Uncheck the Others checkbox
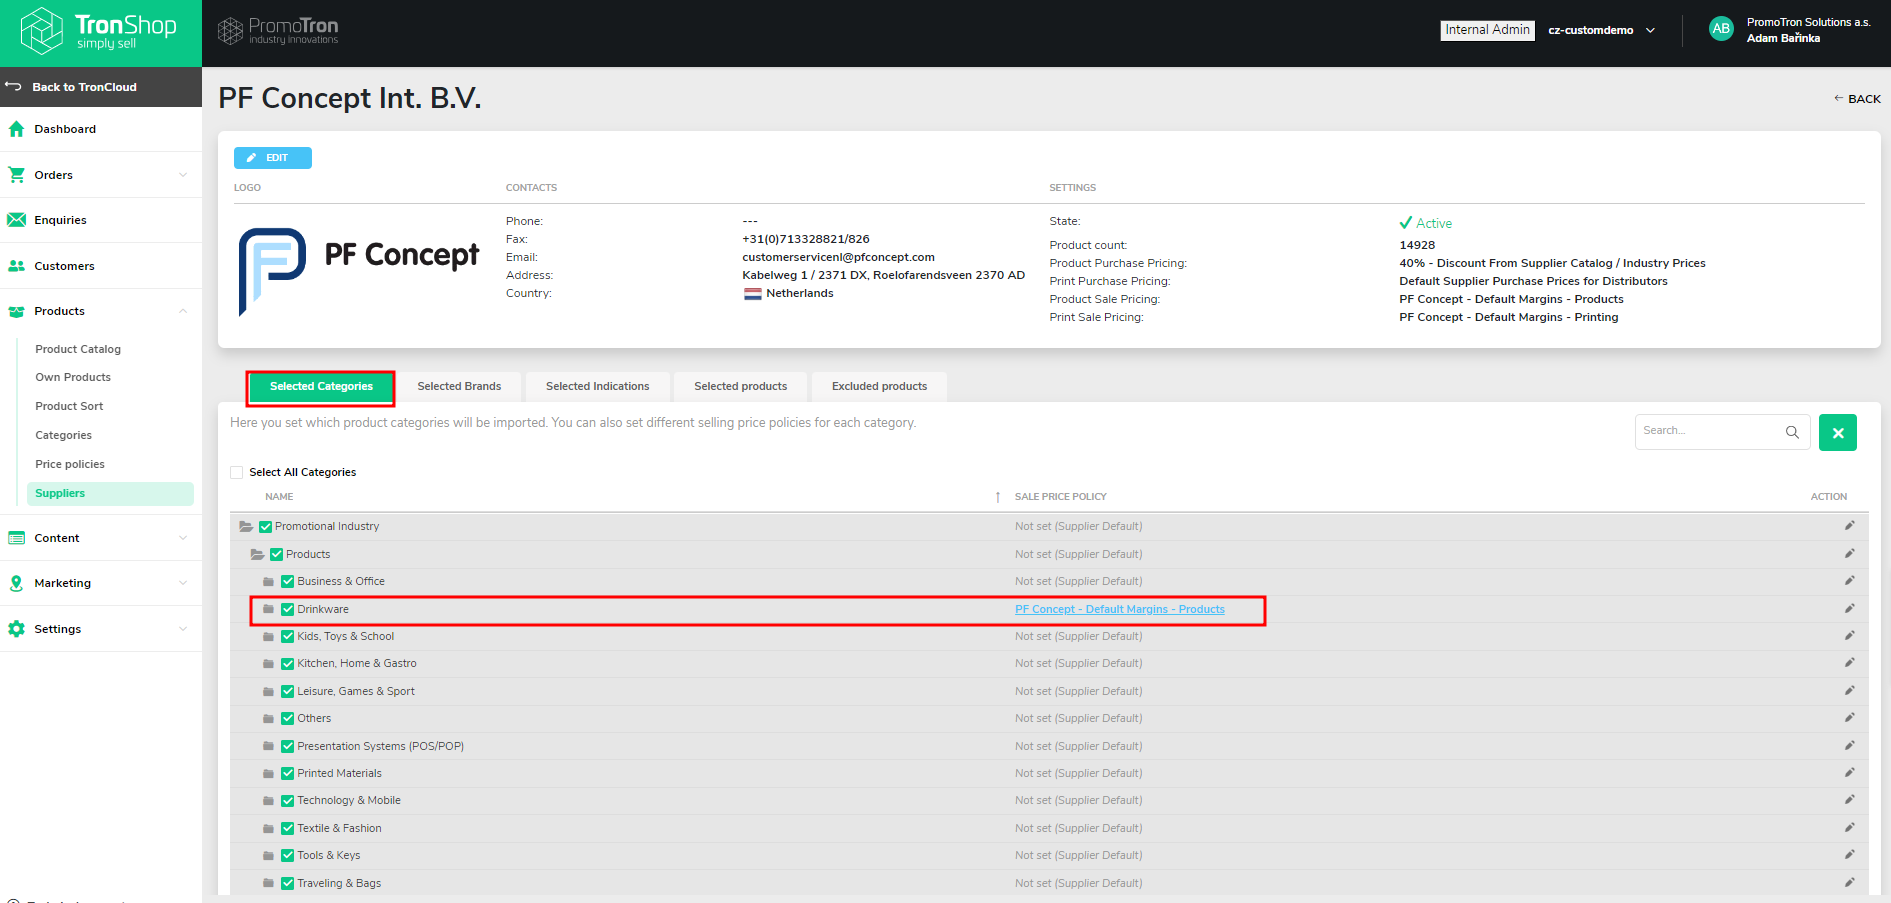The width and height of the screenshot is (1891, 903). tap(288, 718)
